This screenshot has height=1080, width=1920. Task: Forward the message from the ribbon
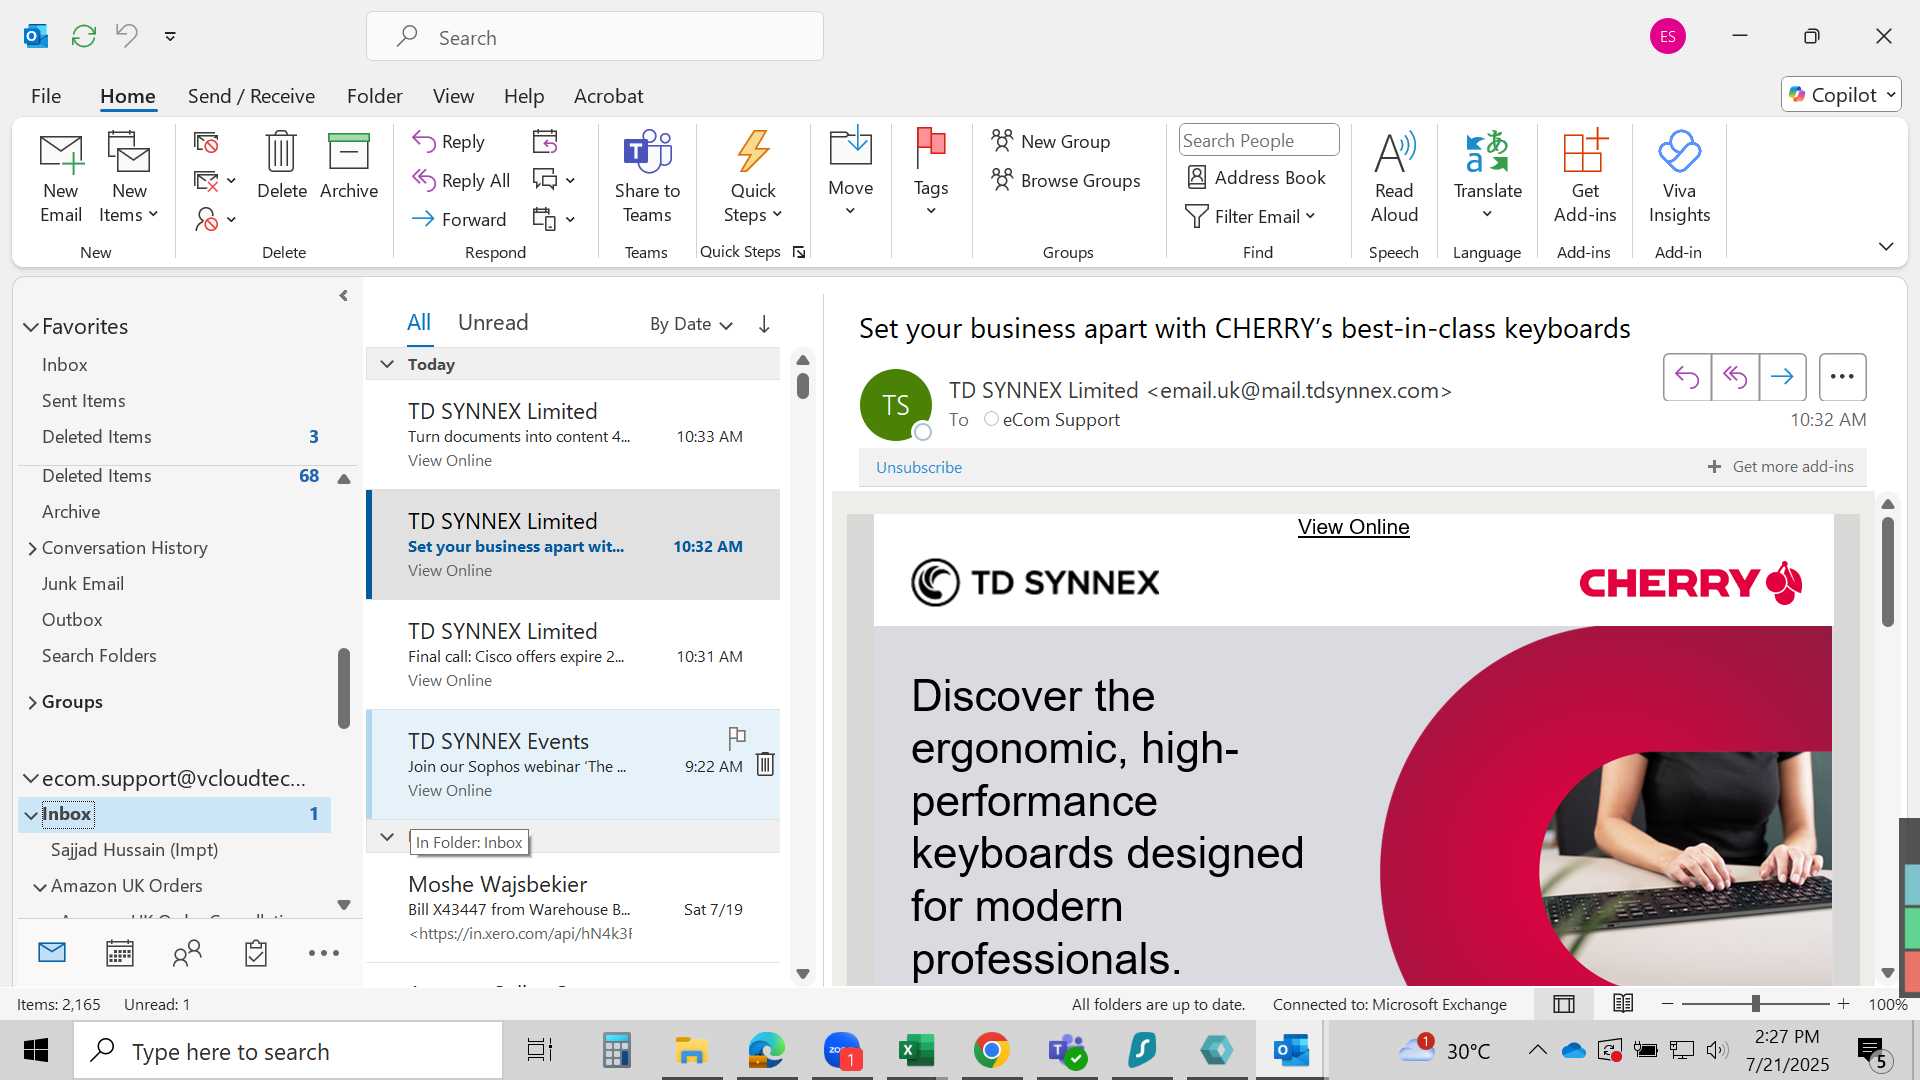(459, 219)
